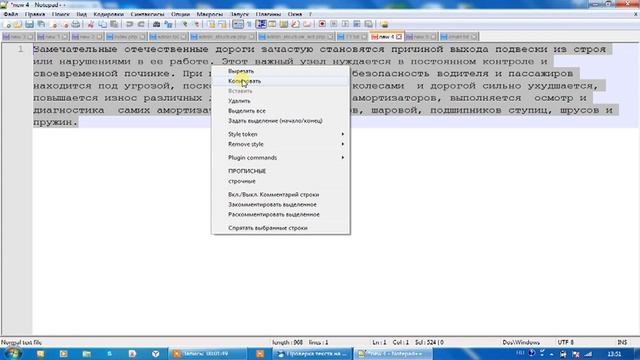Click the Stop macro recording icon

tap(333, 24)
